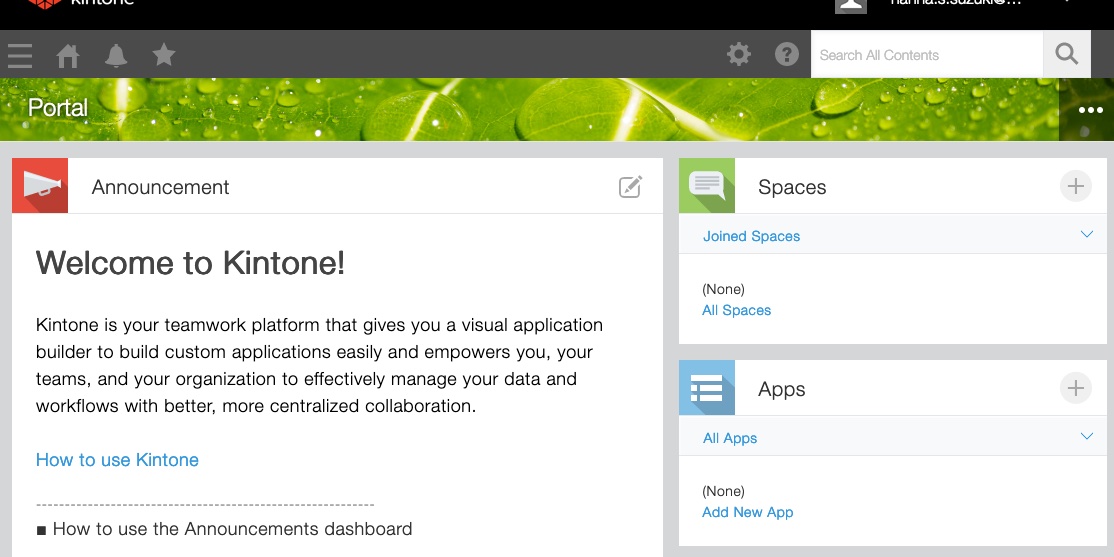The image size is (1114, 557).
Task: Click the Portal title text
Action: [x=58, y=107]
